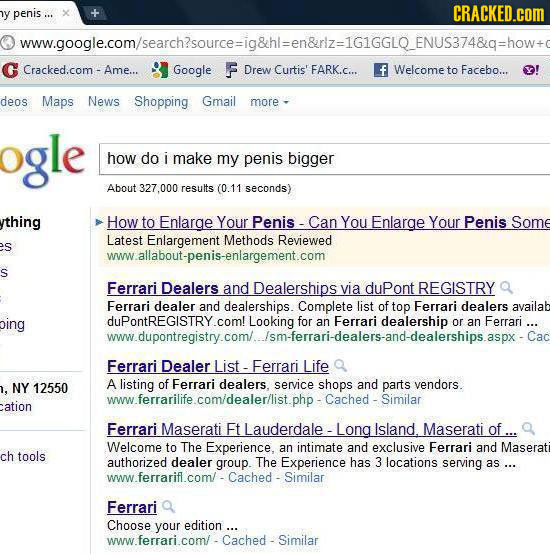
Task: Open the Google bookmark icon
Action: click(160, 70)
